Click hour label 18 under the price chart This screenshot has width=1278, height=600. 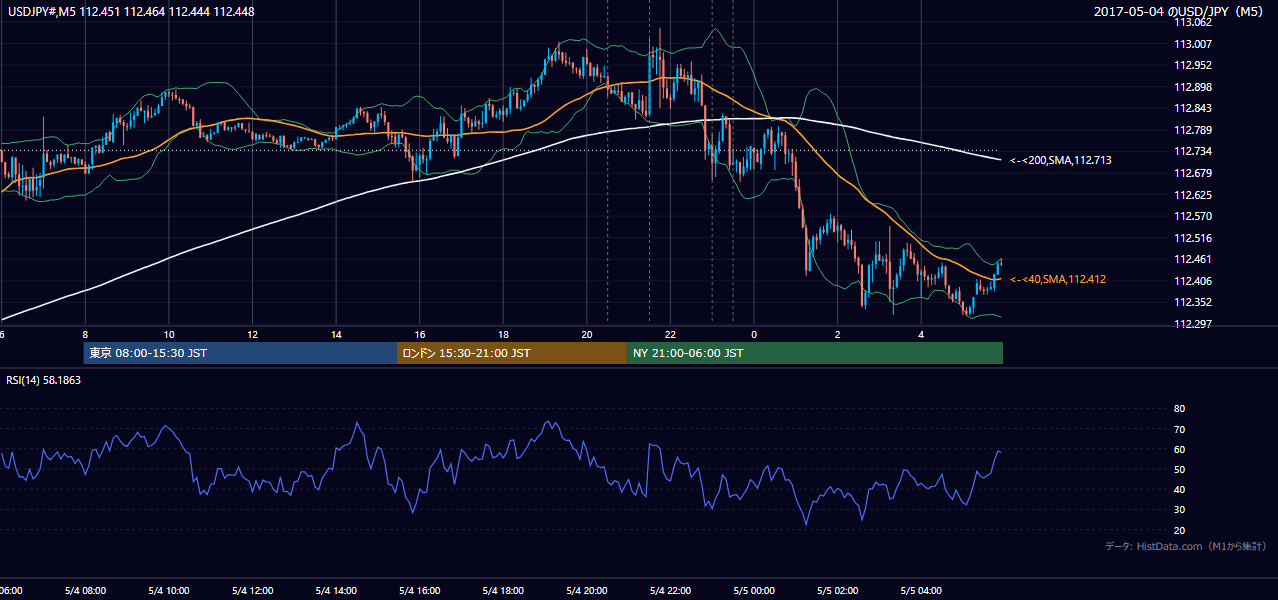503,335
